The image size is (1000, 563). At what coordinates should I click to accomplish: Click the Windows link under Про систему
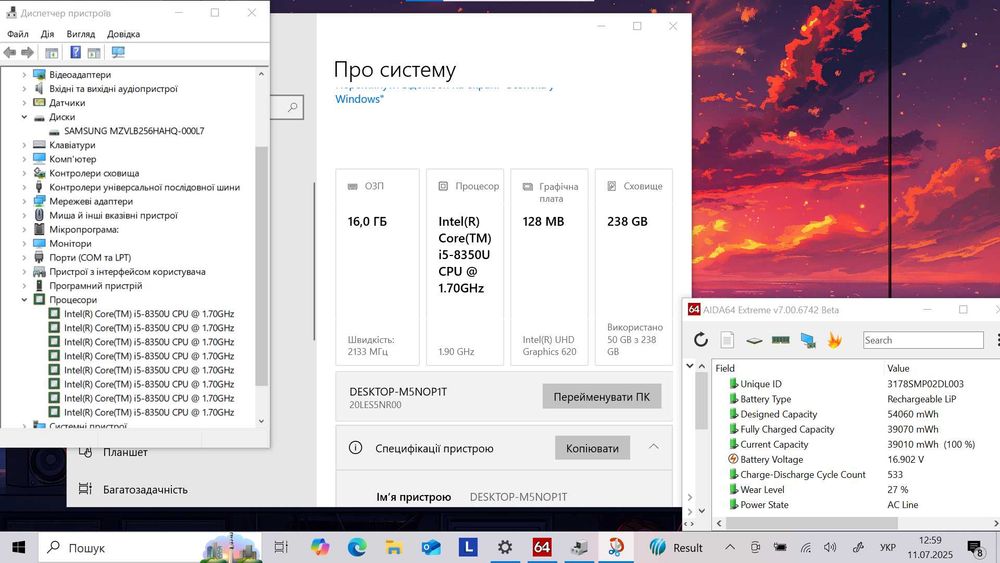click(x=359, y=99)
